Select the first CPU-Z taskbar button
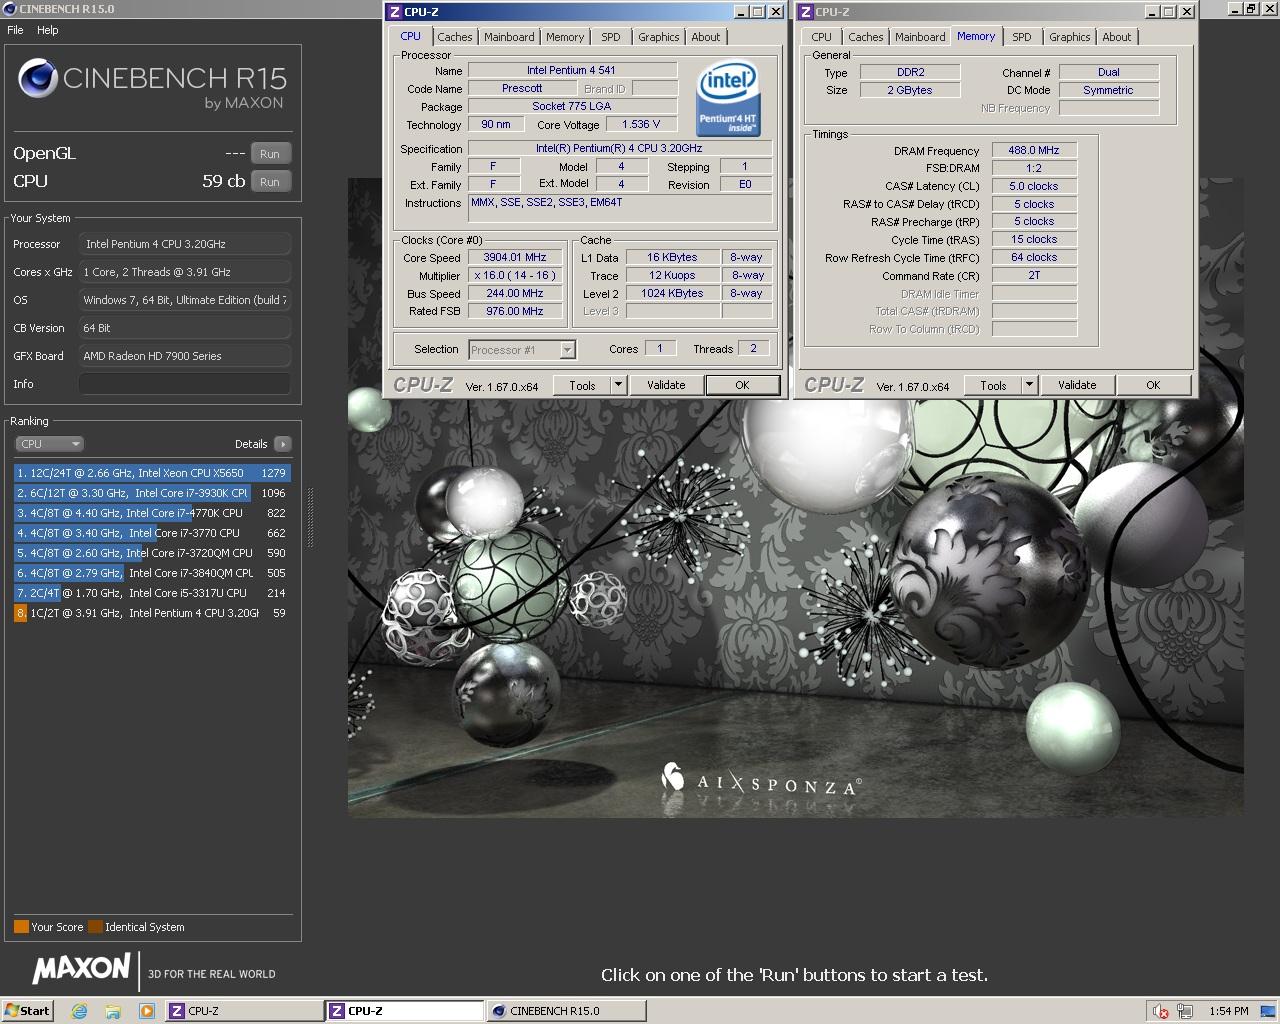The image size is (1280, 1024). click(242, 1011)
